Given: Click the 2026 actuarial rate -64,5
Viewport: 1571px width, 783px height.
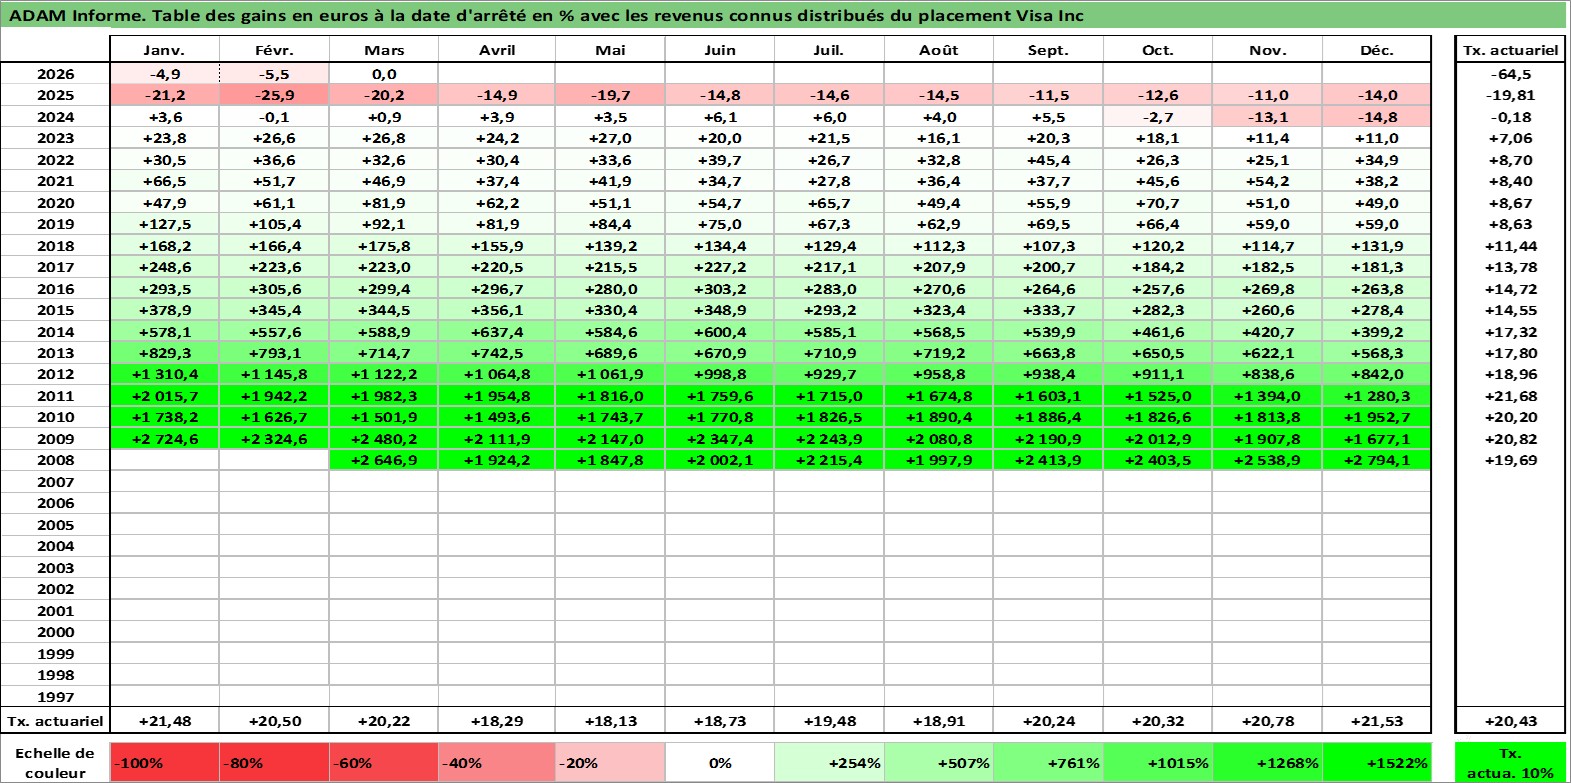Looking at the screenshot, I should 1510,74.
